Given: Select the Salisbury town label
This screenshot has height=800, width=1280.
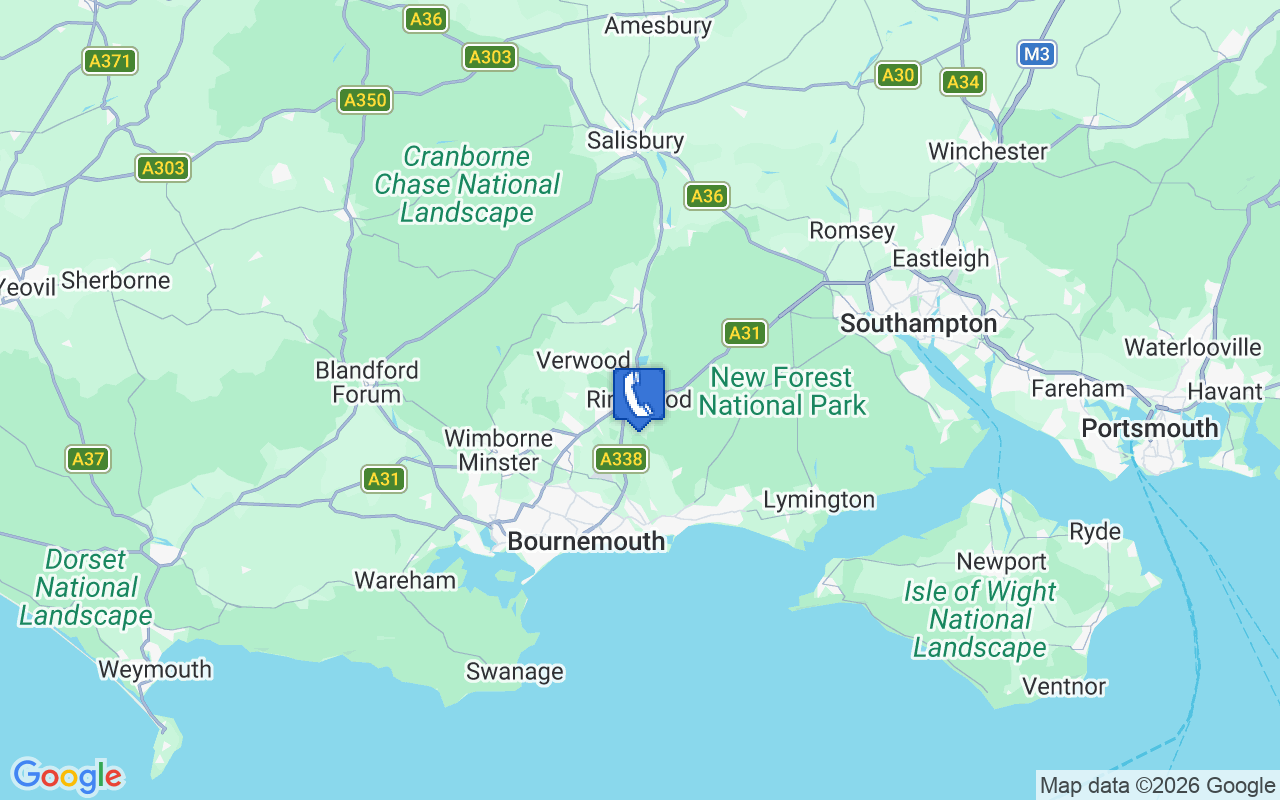Looking at the screenshot, I should pos(635,141).
